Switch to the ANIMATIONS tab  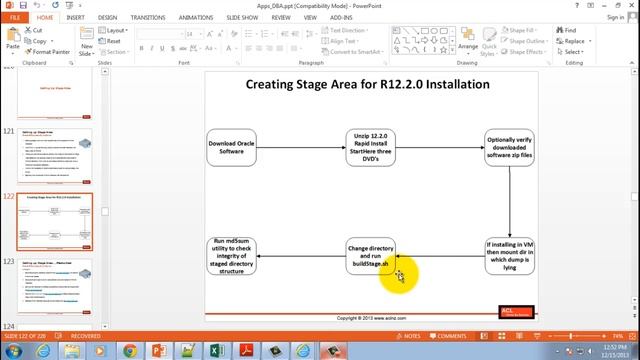pyautogui.click(x=196, y=18)
